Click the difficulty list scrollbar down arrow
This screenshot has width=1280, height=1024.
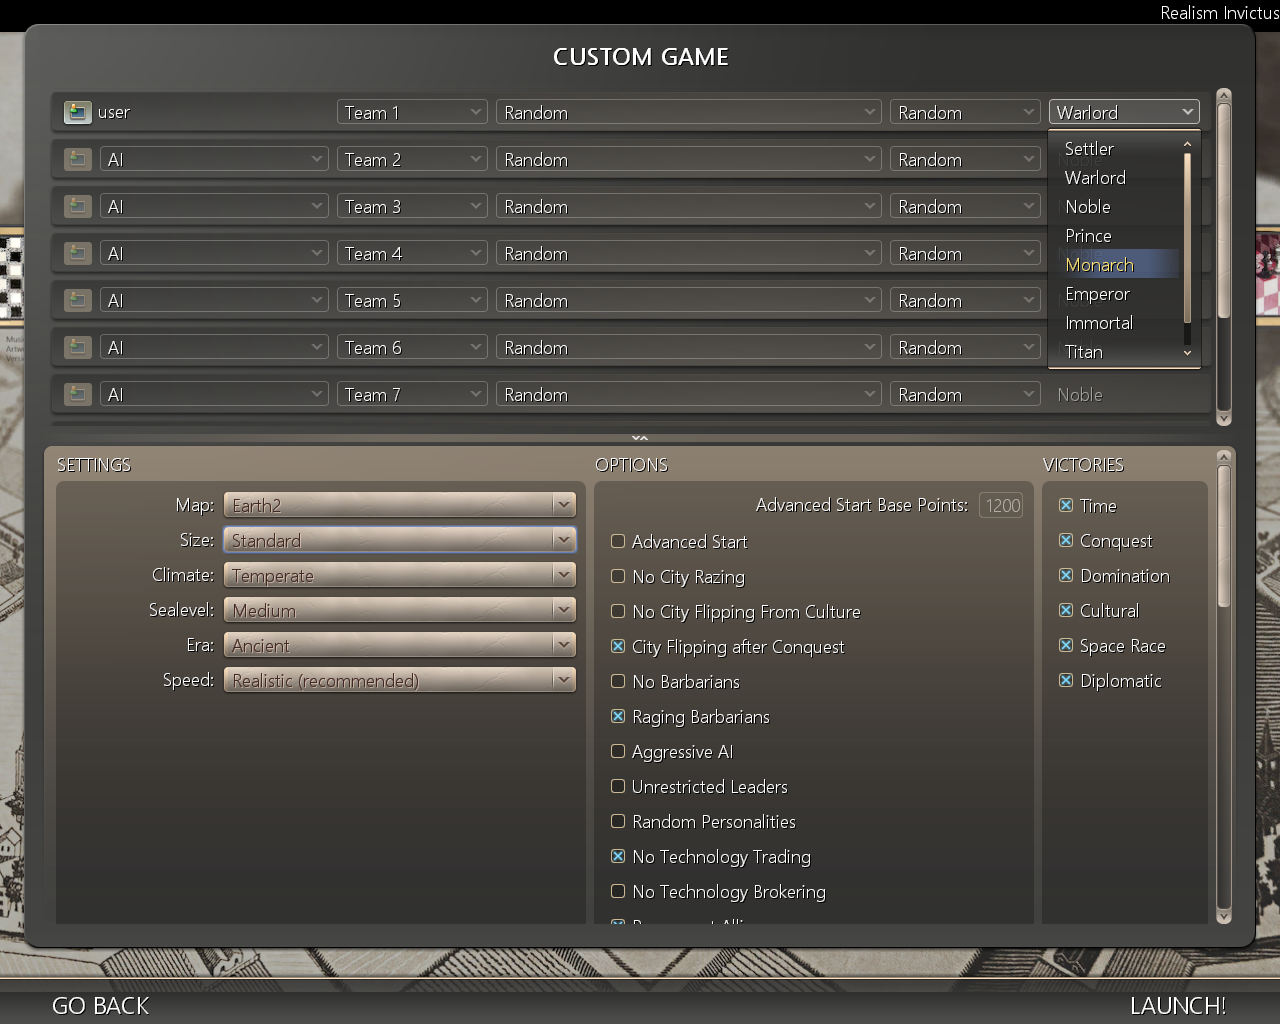(x=1187, y=353)
